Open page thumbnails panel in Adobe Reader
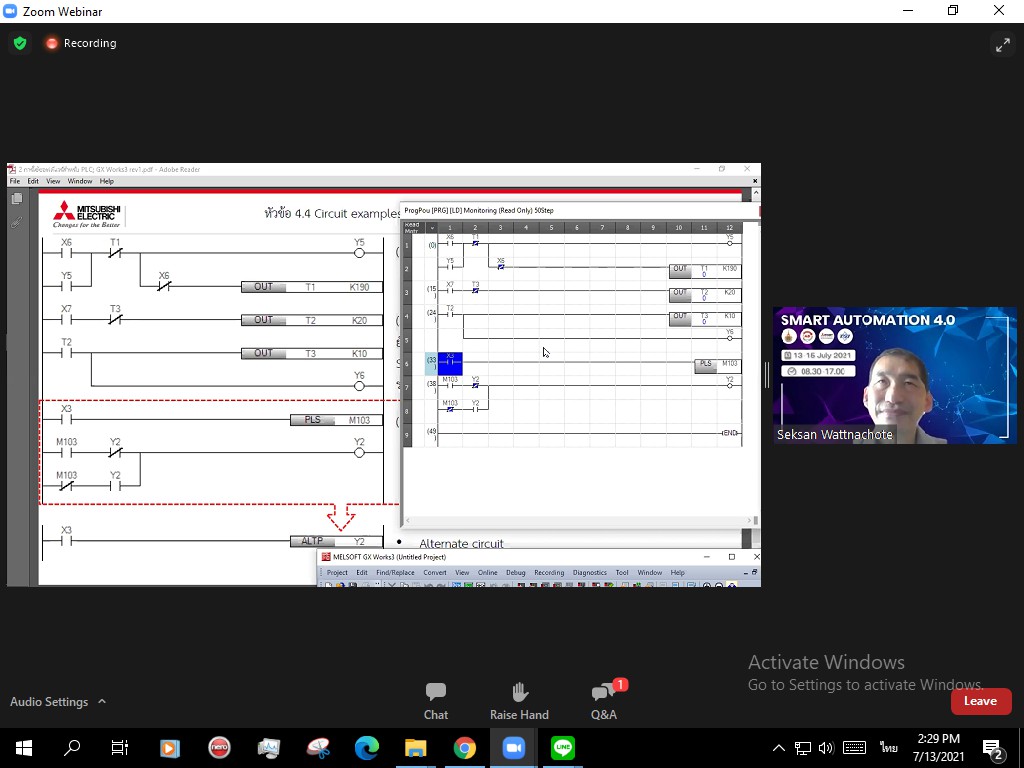Screen dimensions: 1024x768 coord(17,198)
